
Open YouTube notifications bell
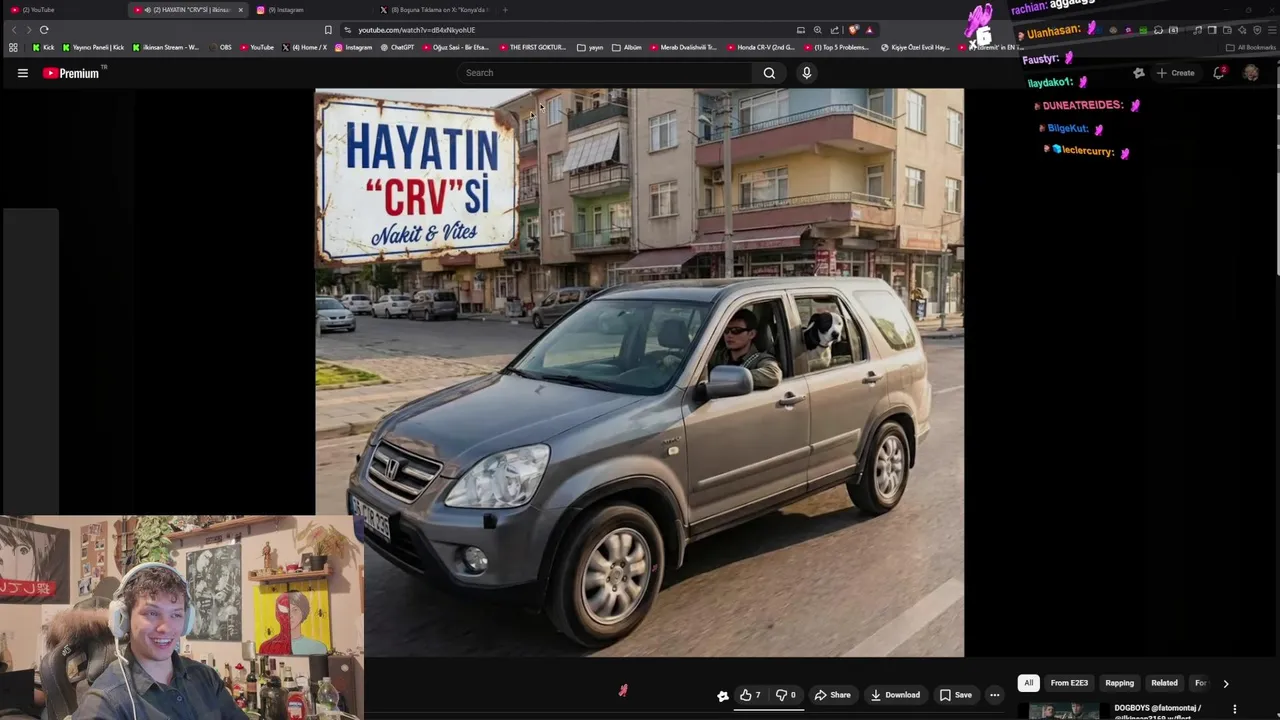click(x=1219, y=73)
